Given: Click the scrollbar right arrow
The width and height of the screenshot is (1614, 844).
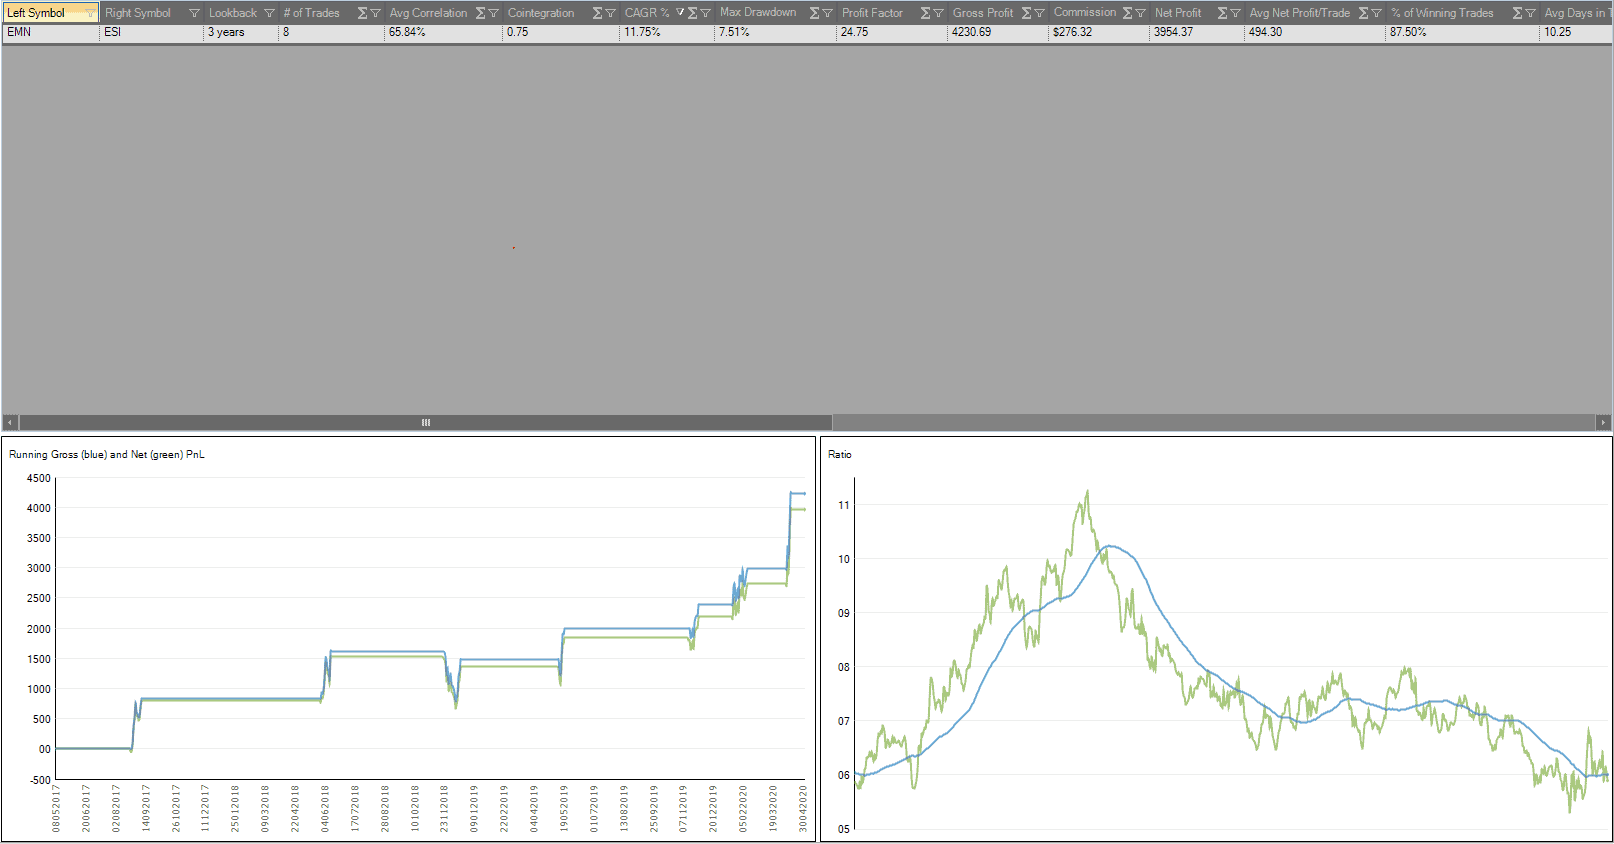Looking at the screenshot, I should (1603, 422).
